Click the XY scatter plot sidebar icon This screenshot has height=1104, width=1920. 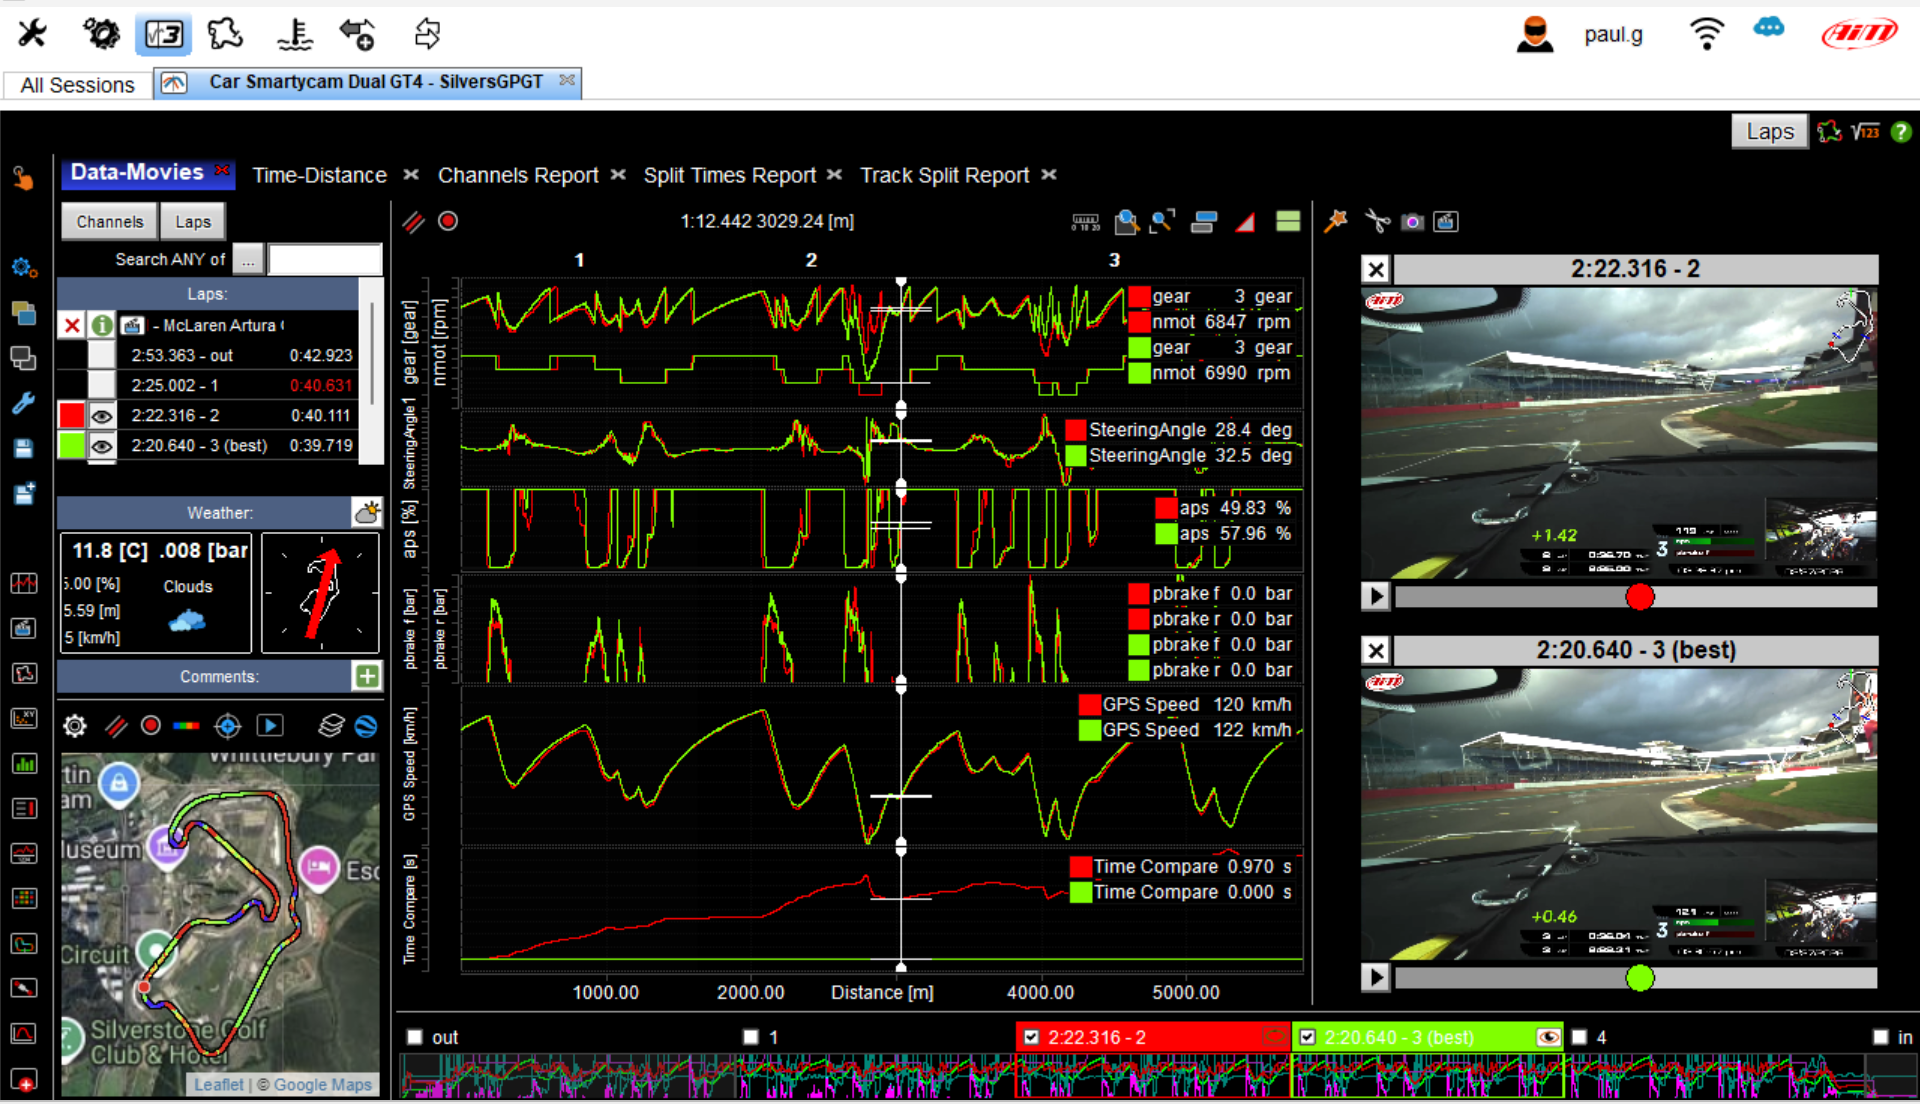pyautogui.click(x=24, y=718)
